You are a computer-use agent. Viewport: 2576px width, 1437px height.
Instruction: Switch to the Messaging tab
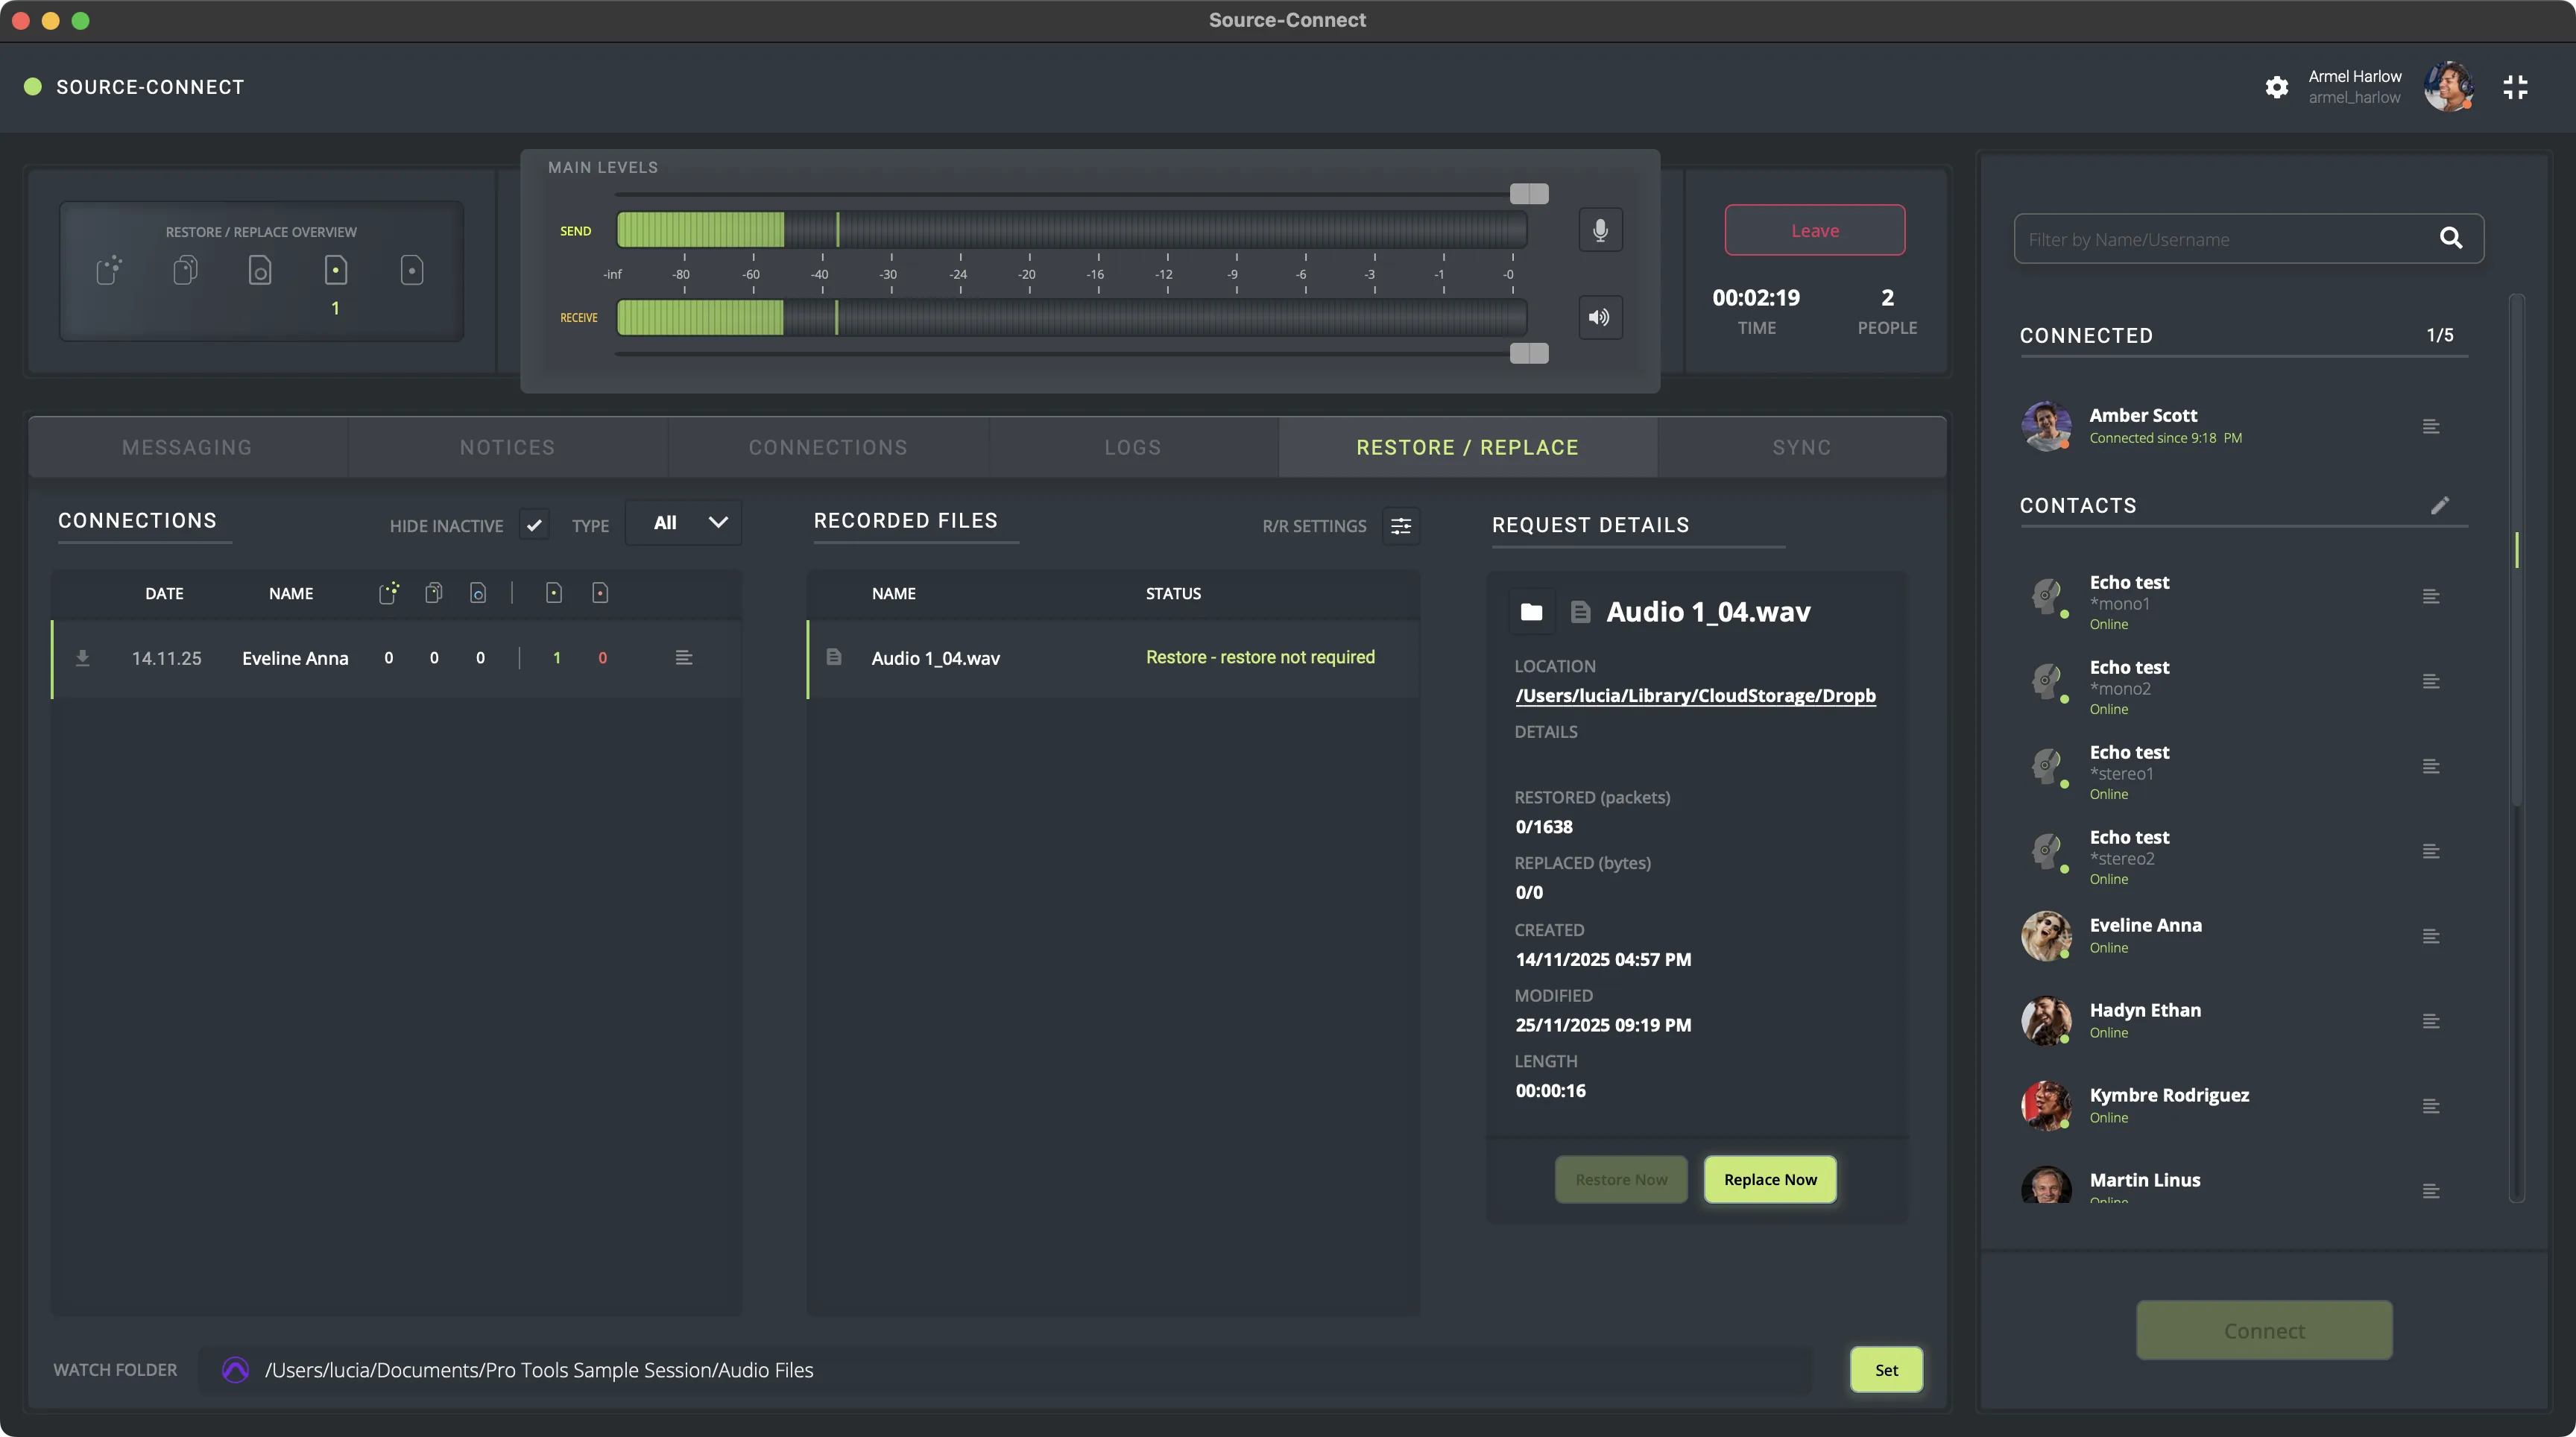click(x=187, y=447)
